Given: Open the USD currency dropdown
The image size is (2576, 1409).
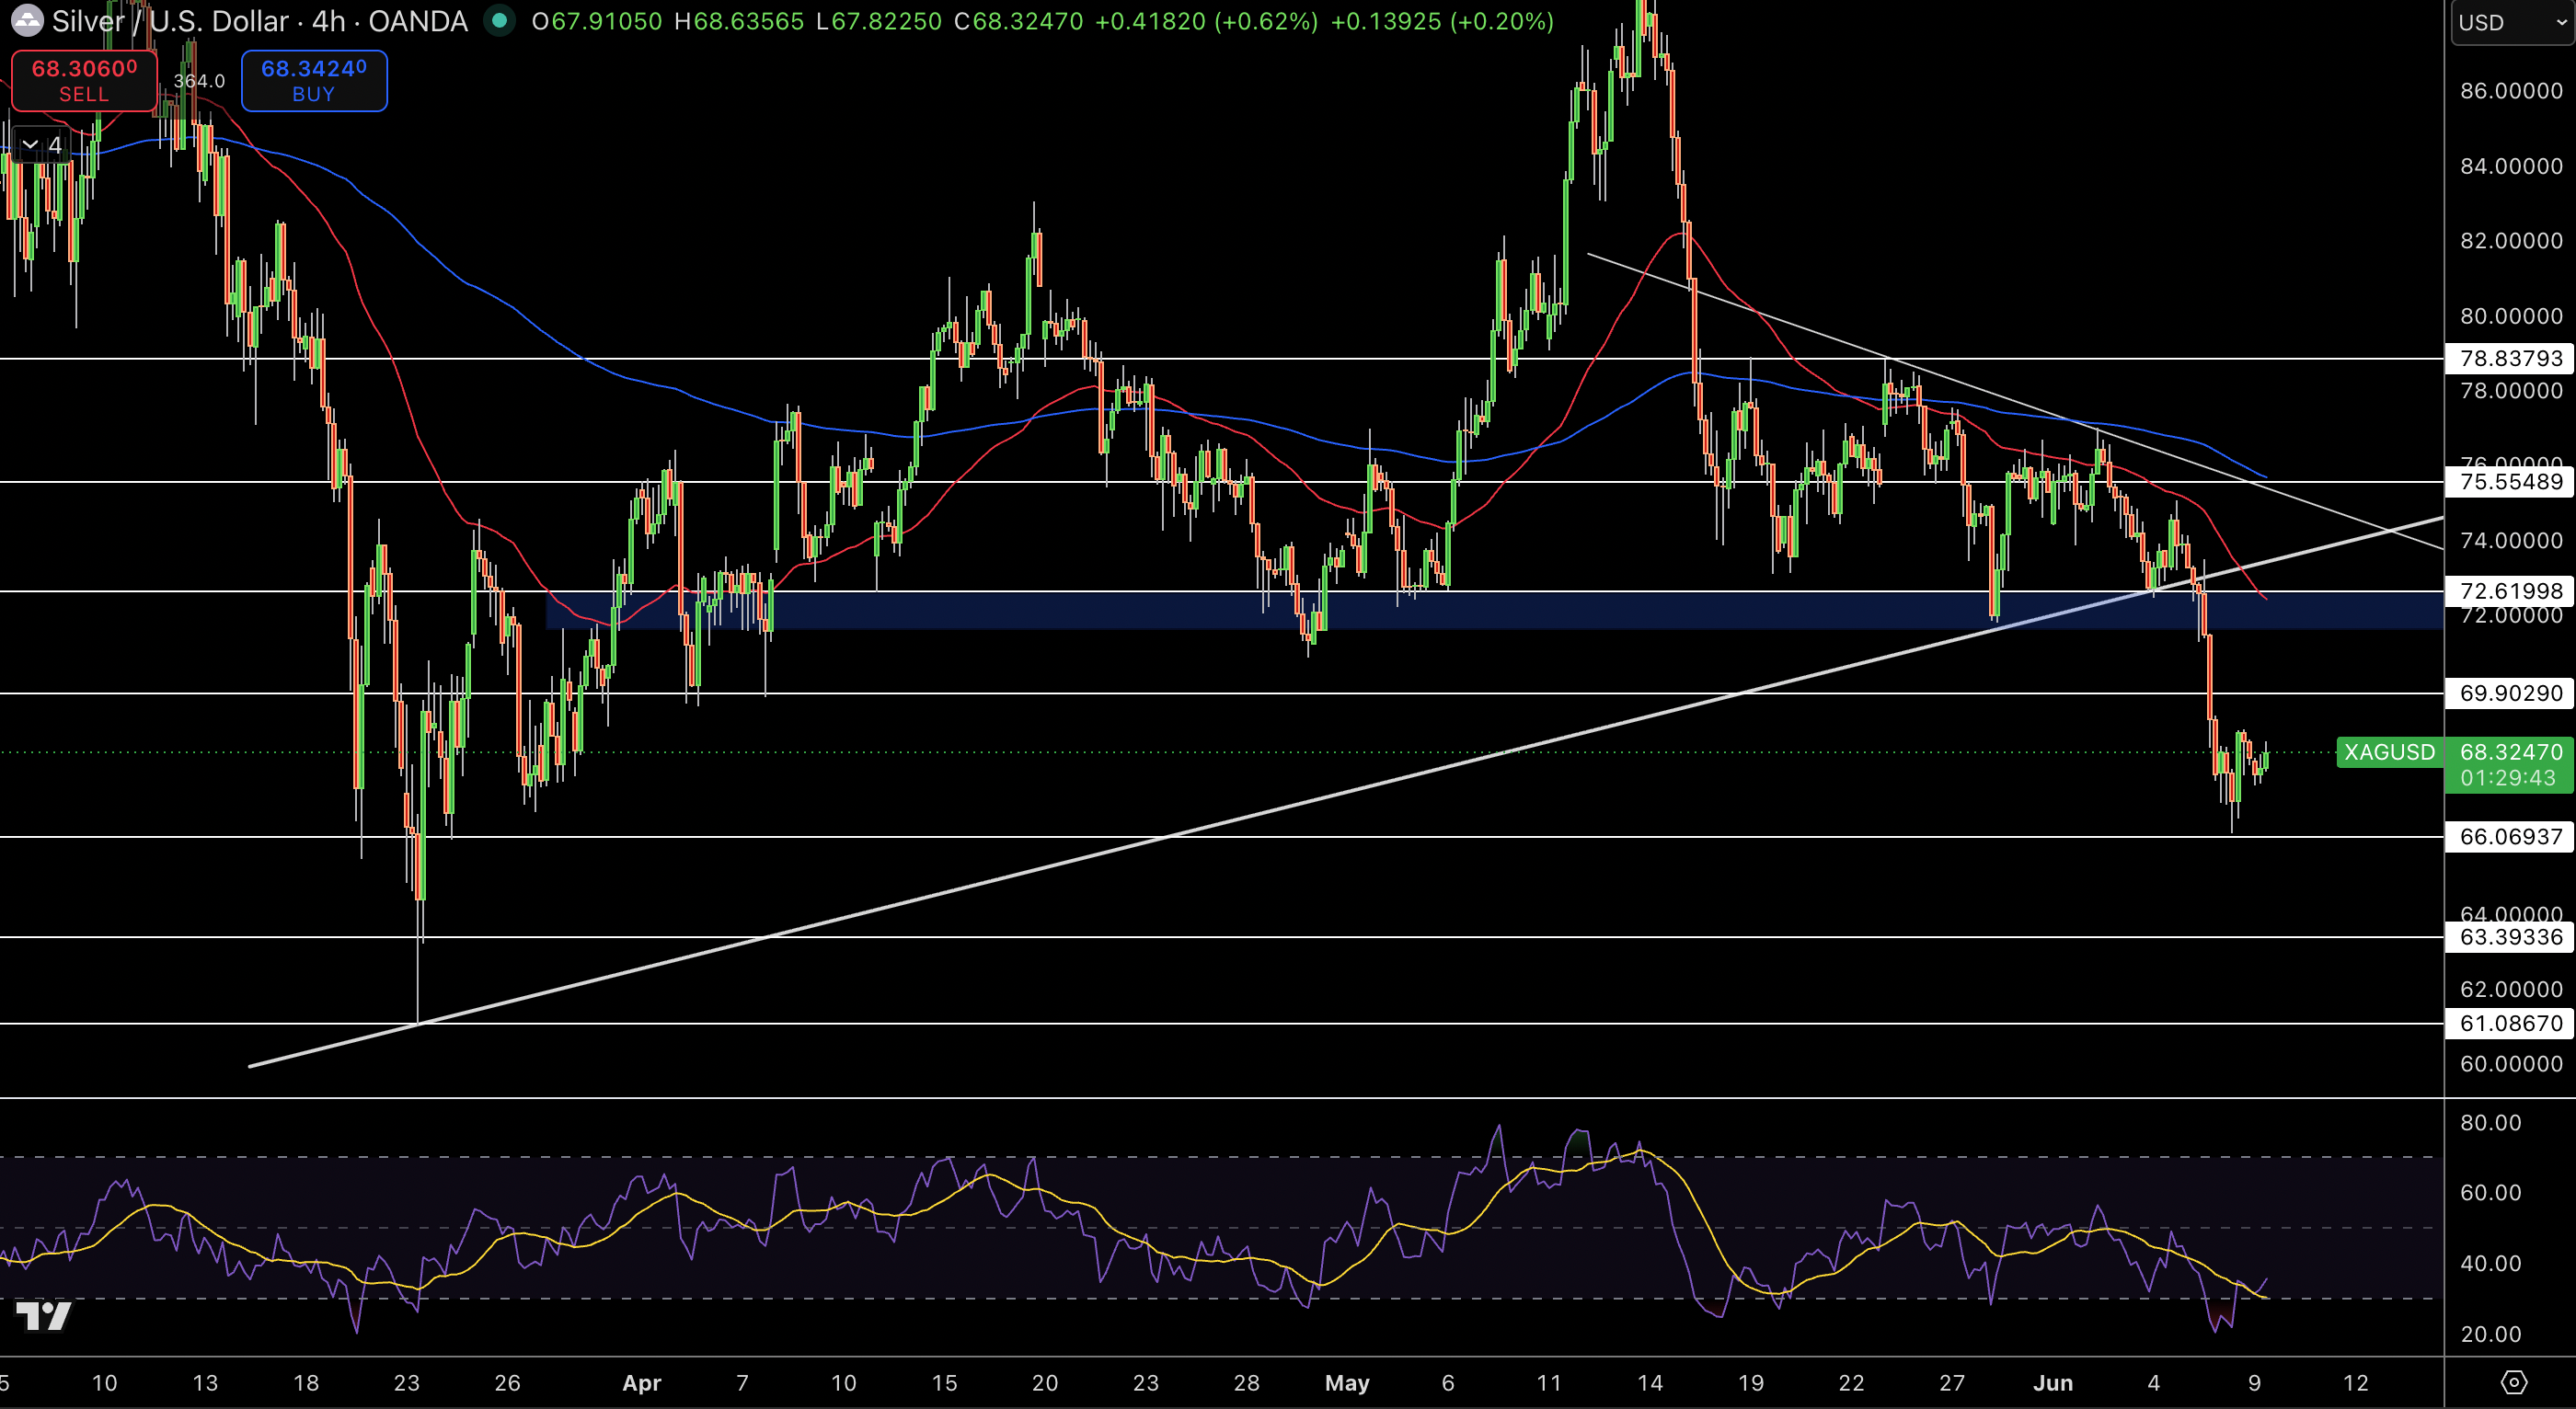Looking at the screenshot, I should click(2512, 22).
